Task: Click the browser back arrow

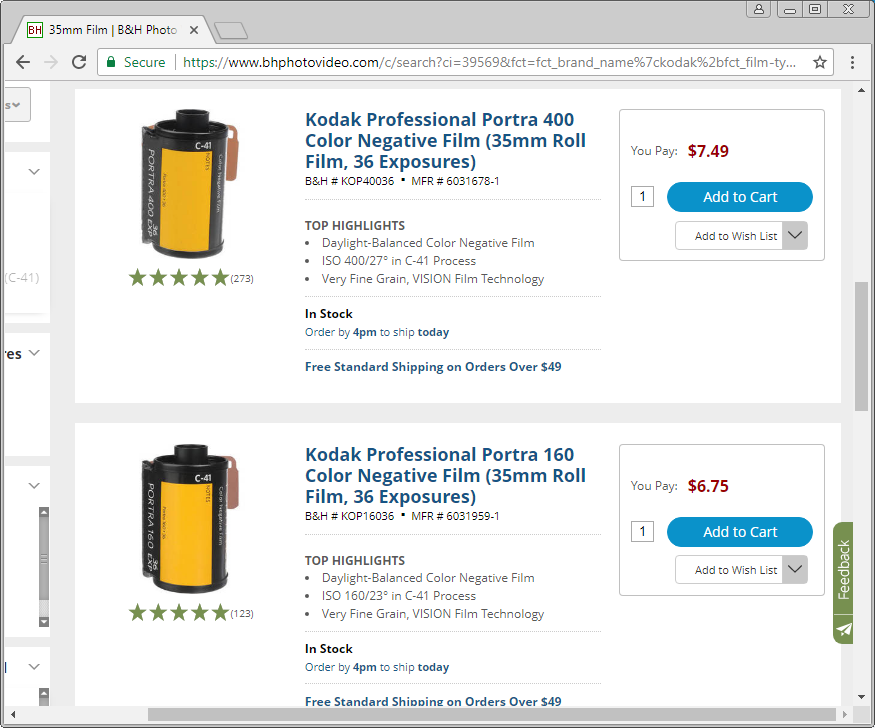Action: click(x=23, y=62)
